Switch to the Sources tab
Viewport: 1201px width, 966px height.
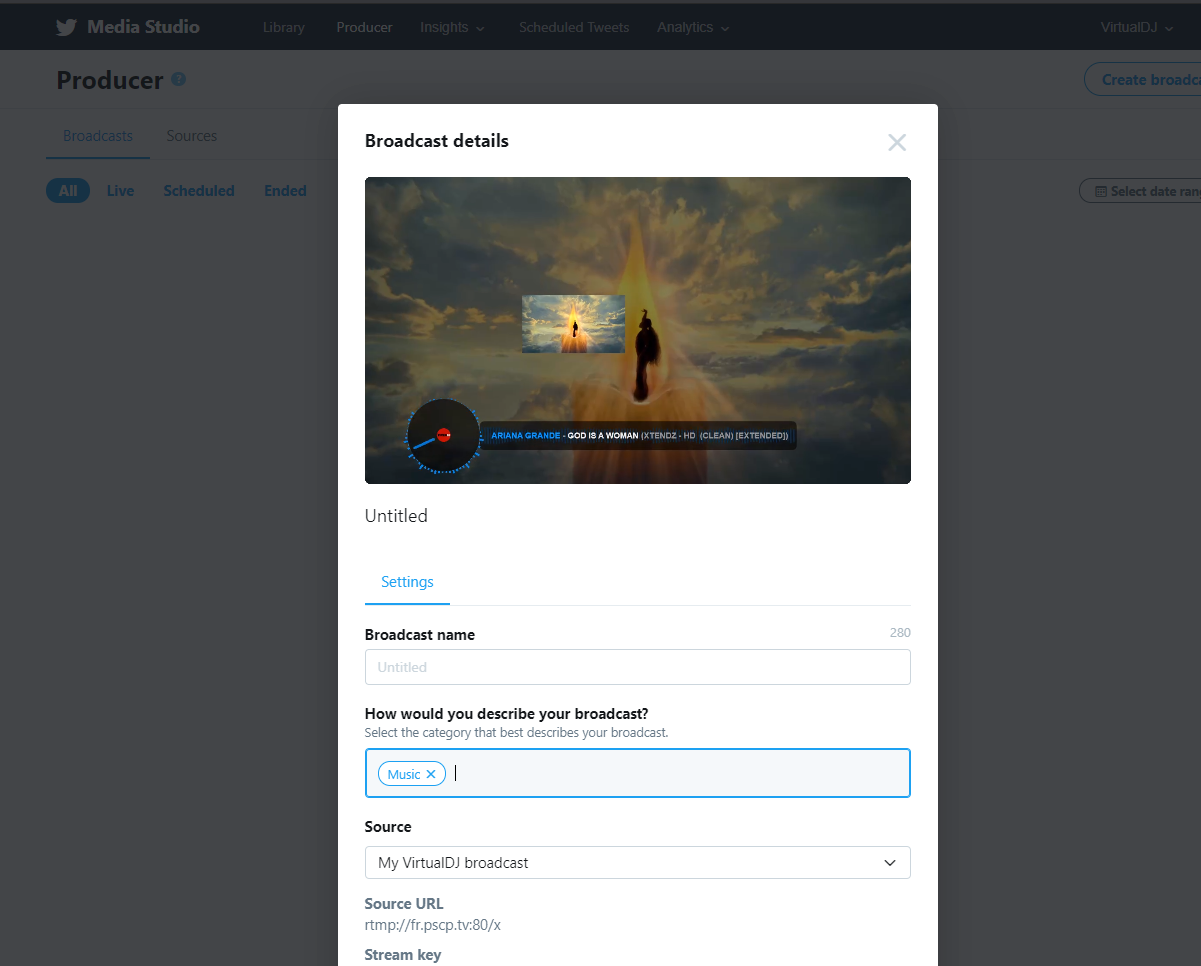pyautogui.click(x=192, y=136)
